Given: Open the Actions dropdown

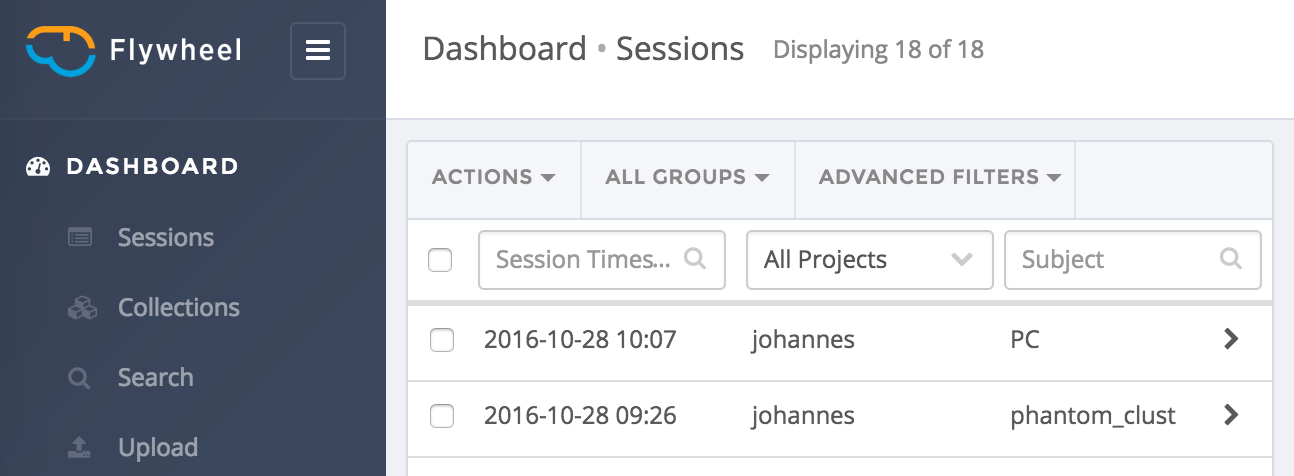Looking at the screenshot, I should (493, 178).
